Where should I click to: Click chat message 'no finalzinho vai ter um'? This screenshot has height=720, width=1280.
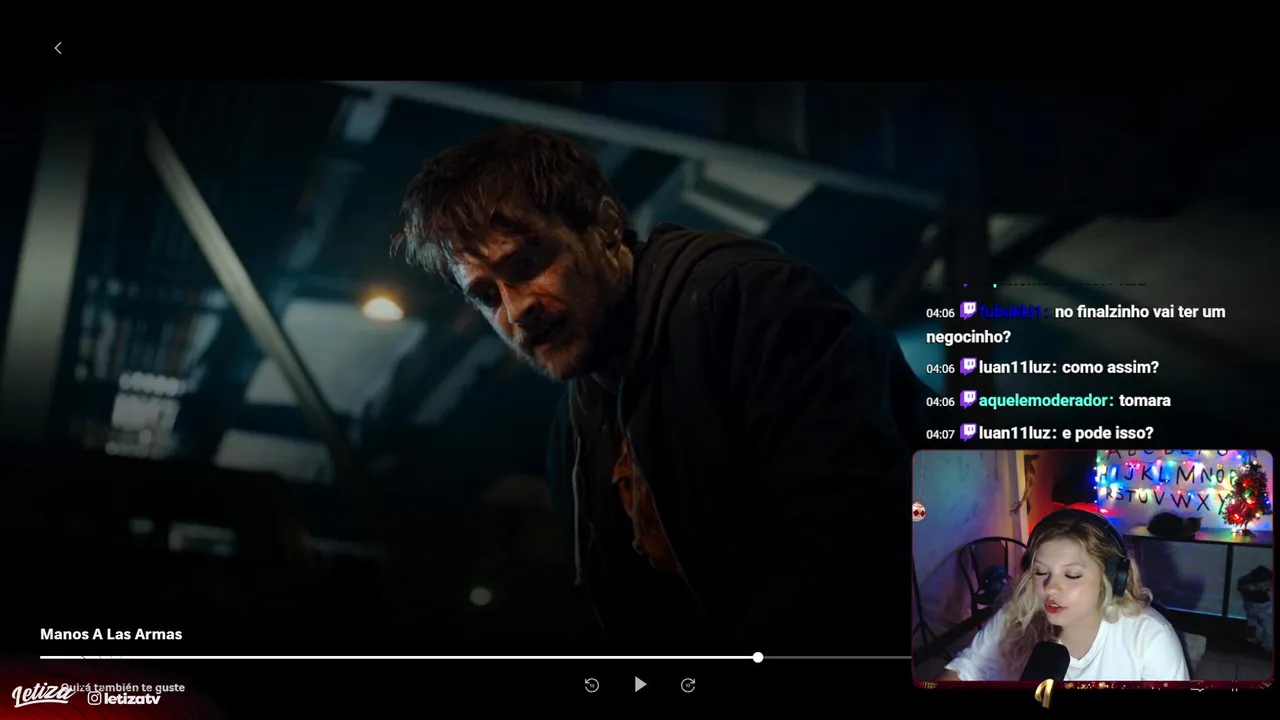(1140, 312)
